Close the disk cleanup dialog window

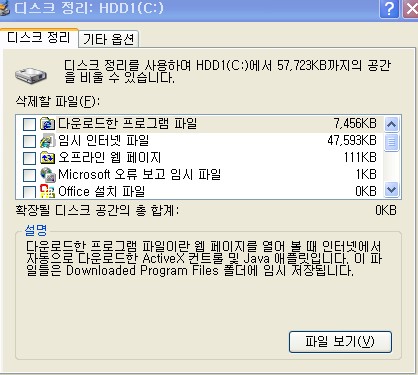[411, 9]
